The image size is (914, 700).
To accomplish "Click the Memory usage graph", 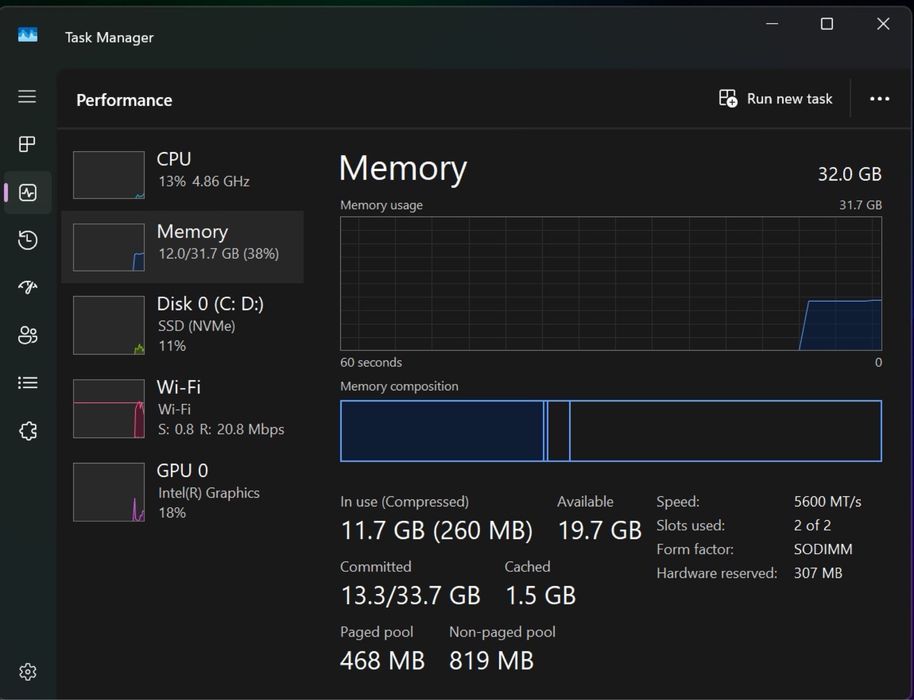I will click(611, 283).
